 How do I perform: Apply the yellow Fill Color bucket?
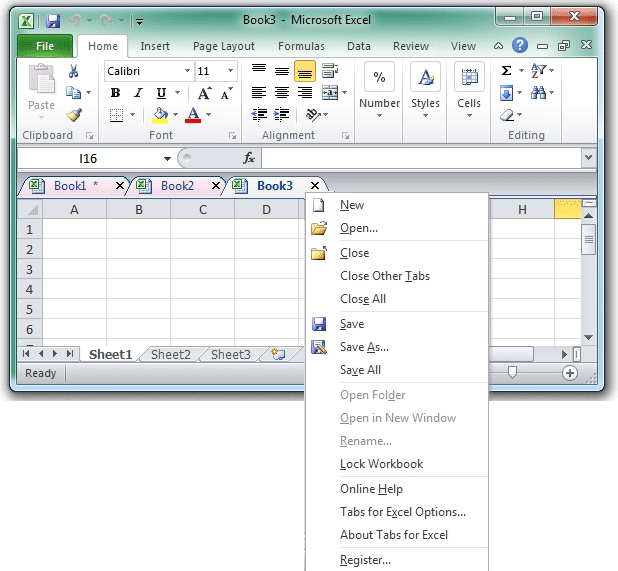pos(160,115)
